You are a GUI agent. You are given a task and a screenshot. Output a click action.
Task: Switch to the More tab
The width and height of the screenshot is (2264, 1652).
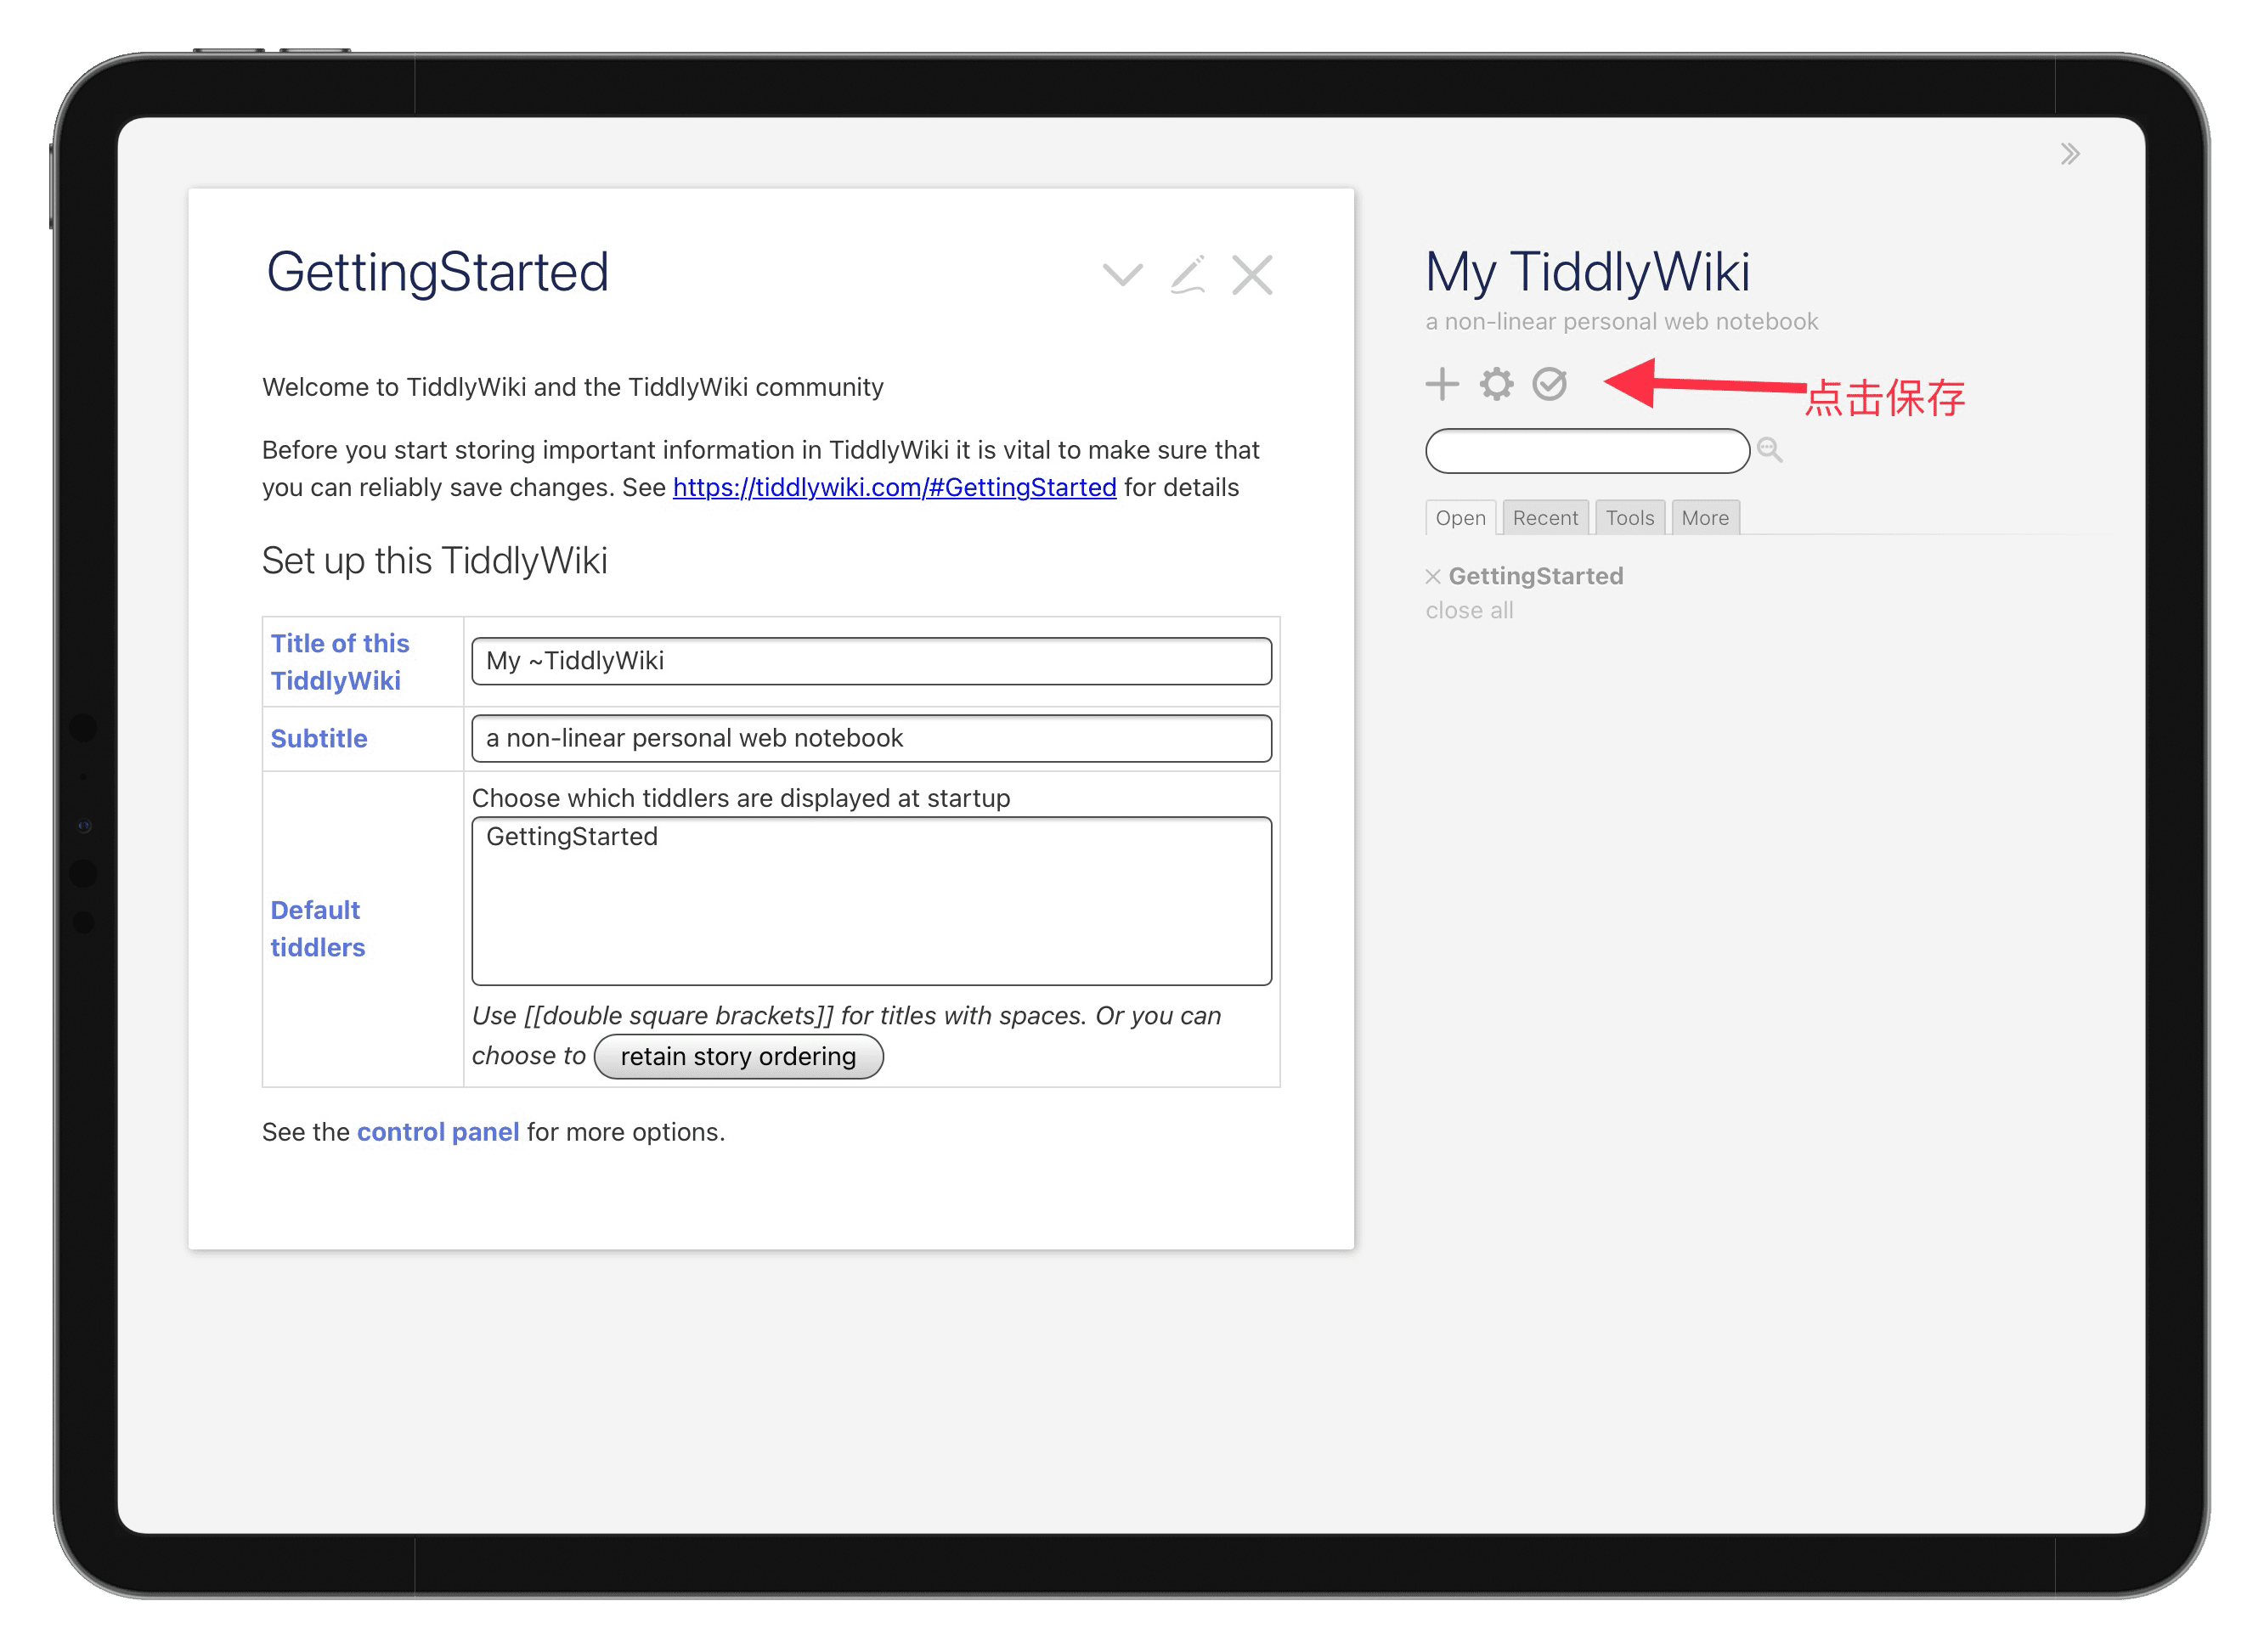1705,518
